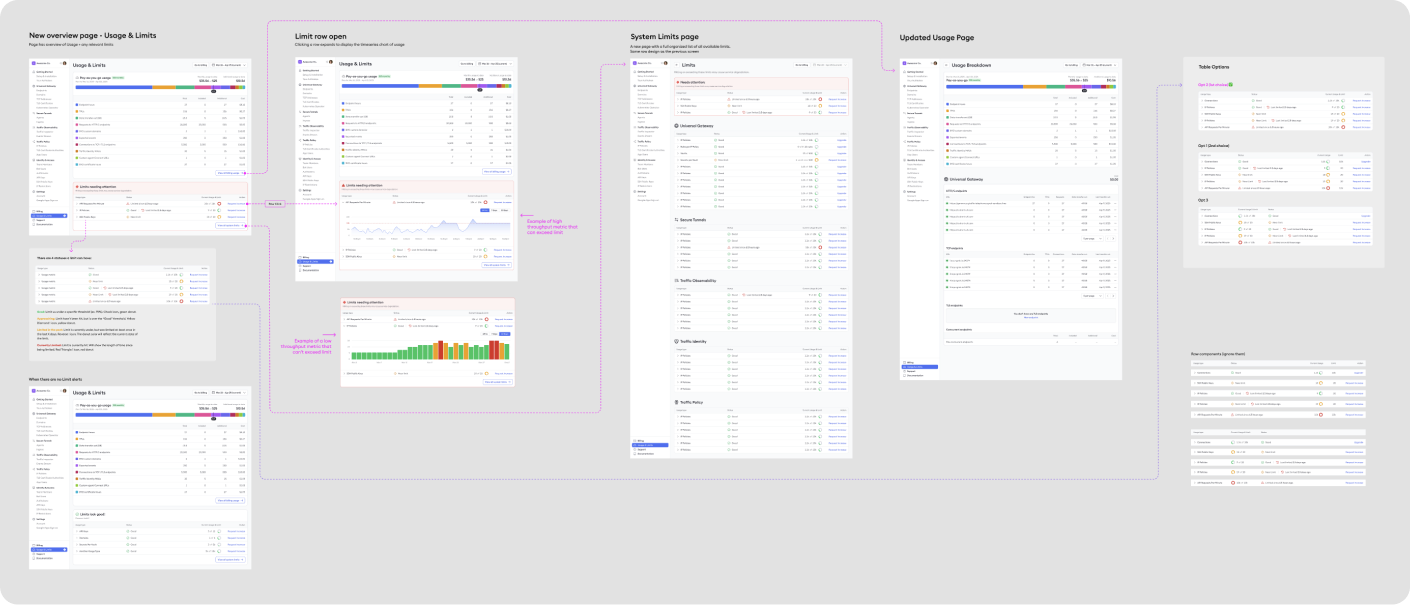The image size is (1410, 605).
Task: Click Go to billing button in System Limits frame
Action: click(x=804, y=64)
